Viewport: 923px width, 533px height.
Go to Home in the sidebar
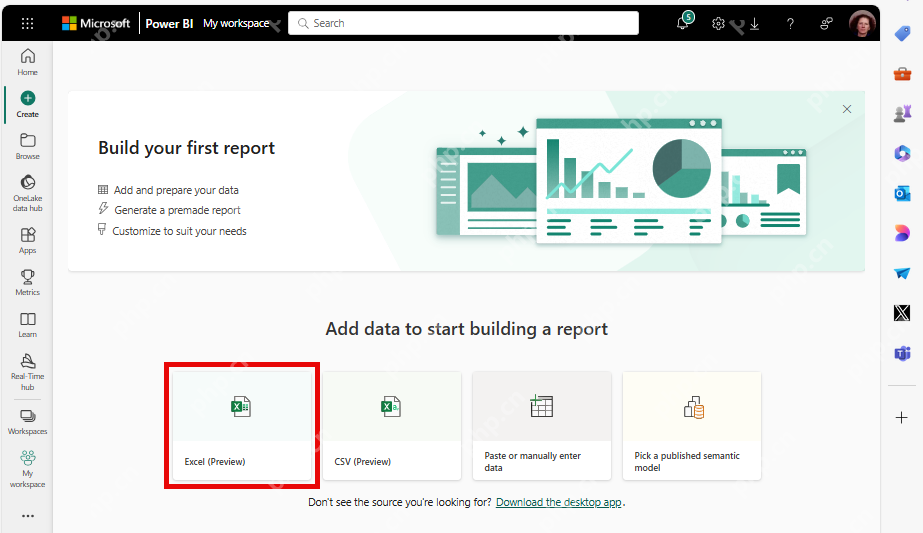point(27,62)
